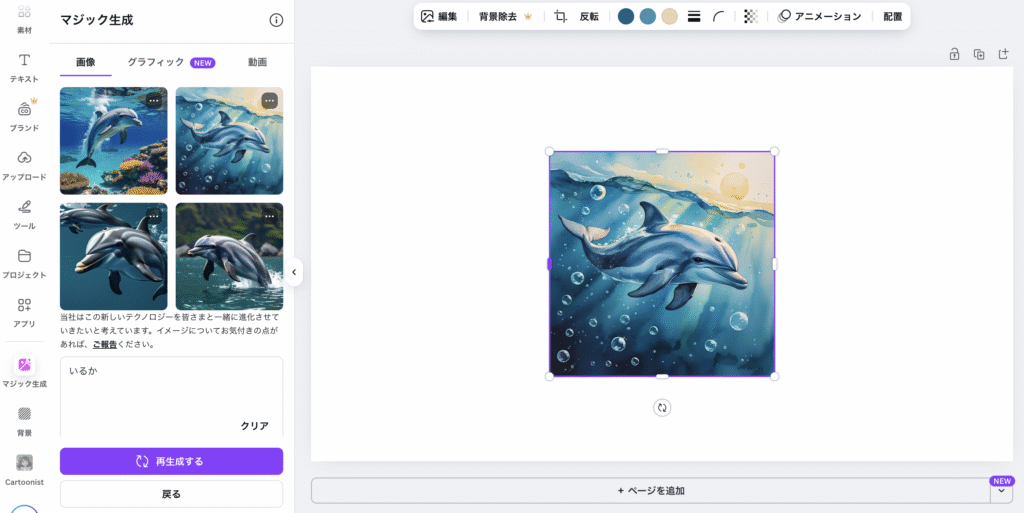1024x513 pixels.
Task: Open the corner rounding tool
Action: point(718,16)
